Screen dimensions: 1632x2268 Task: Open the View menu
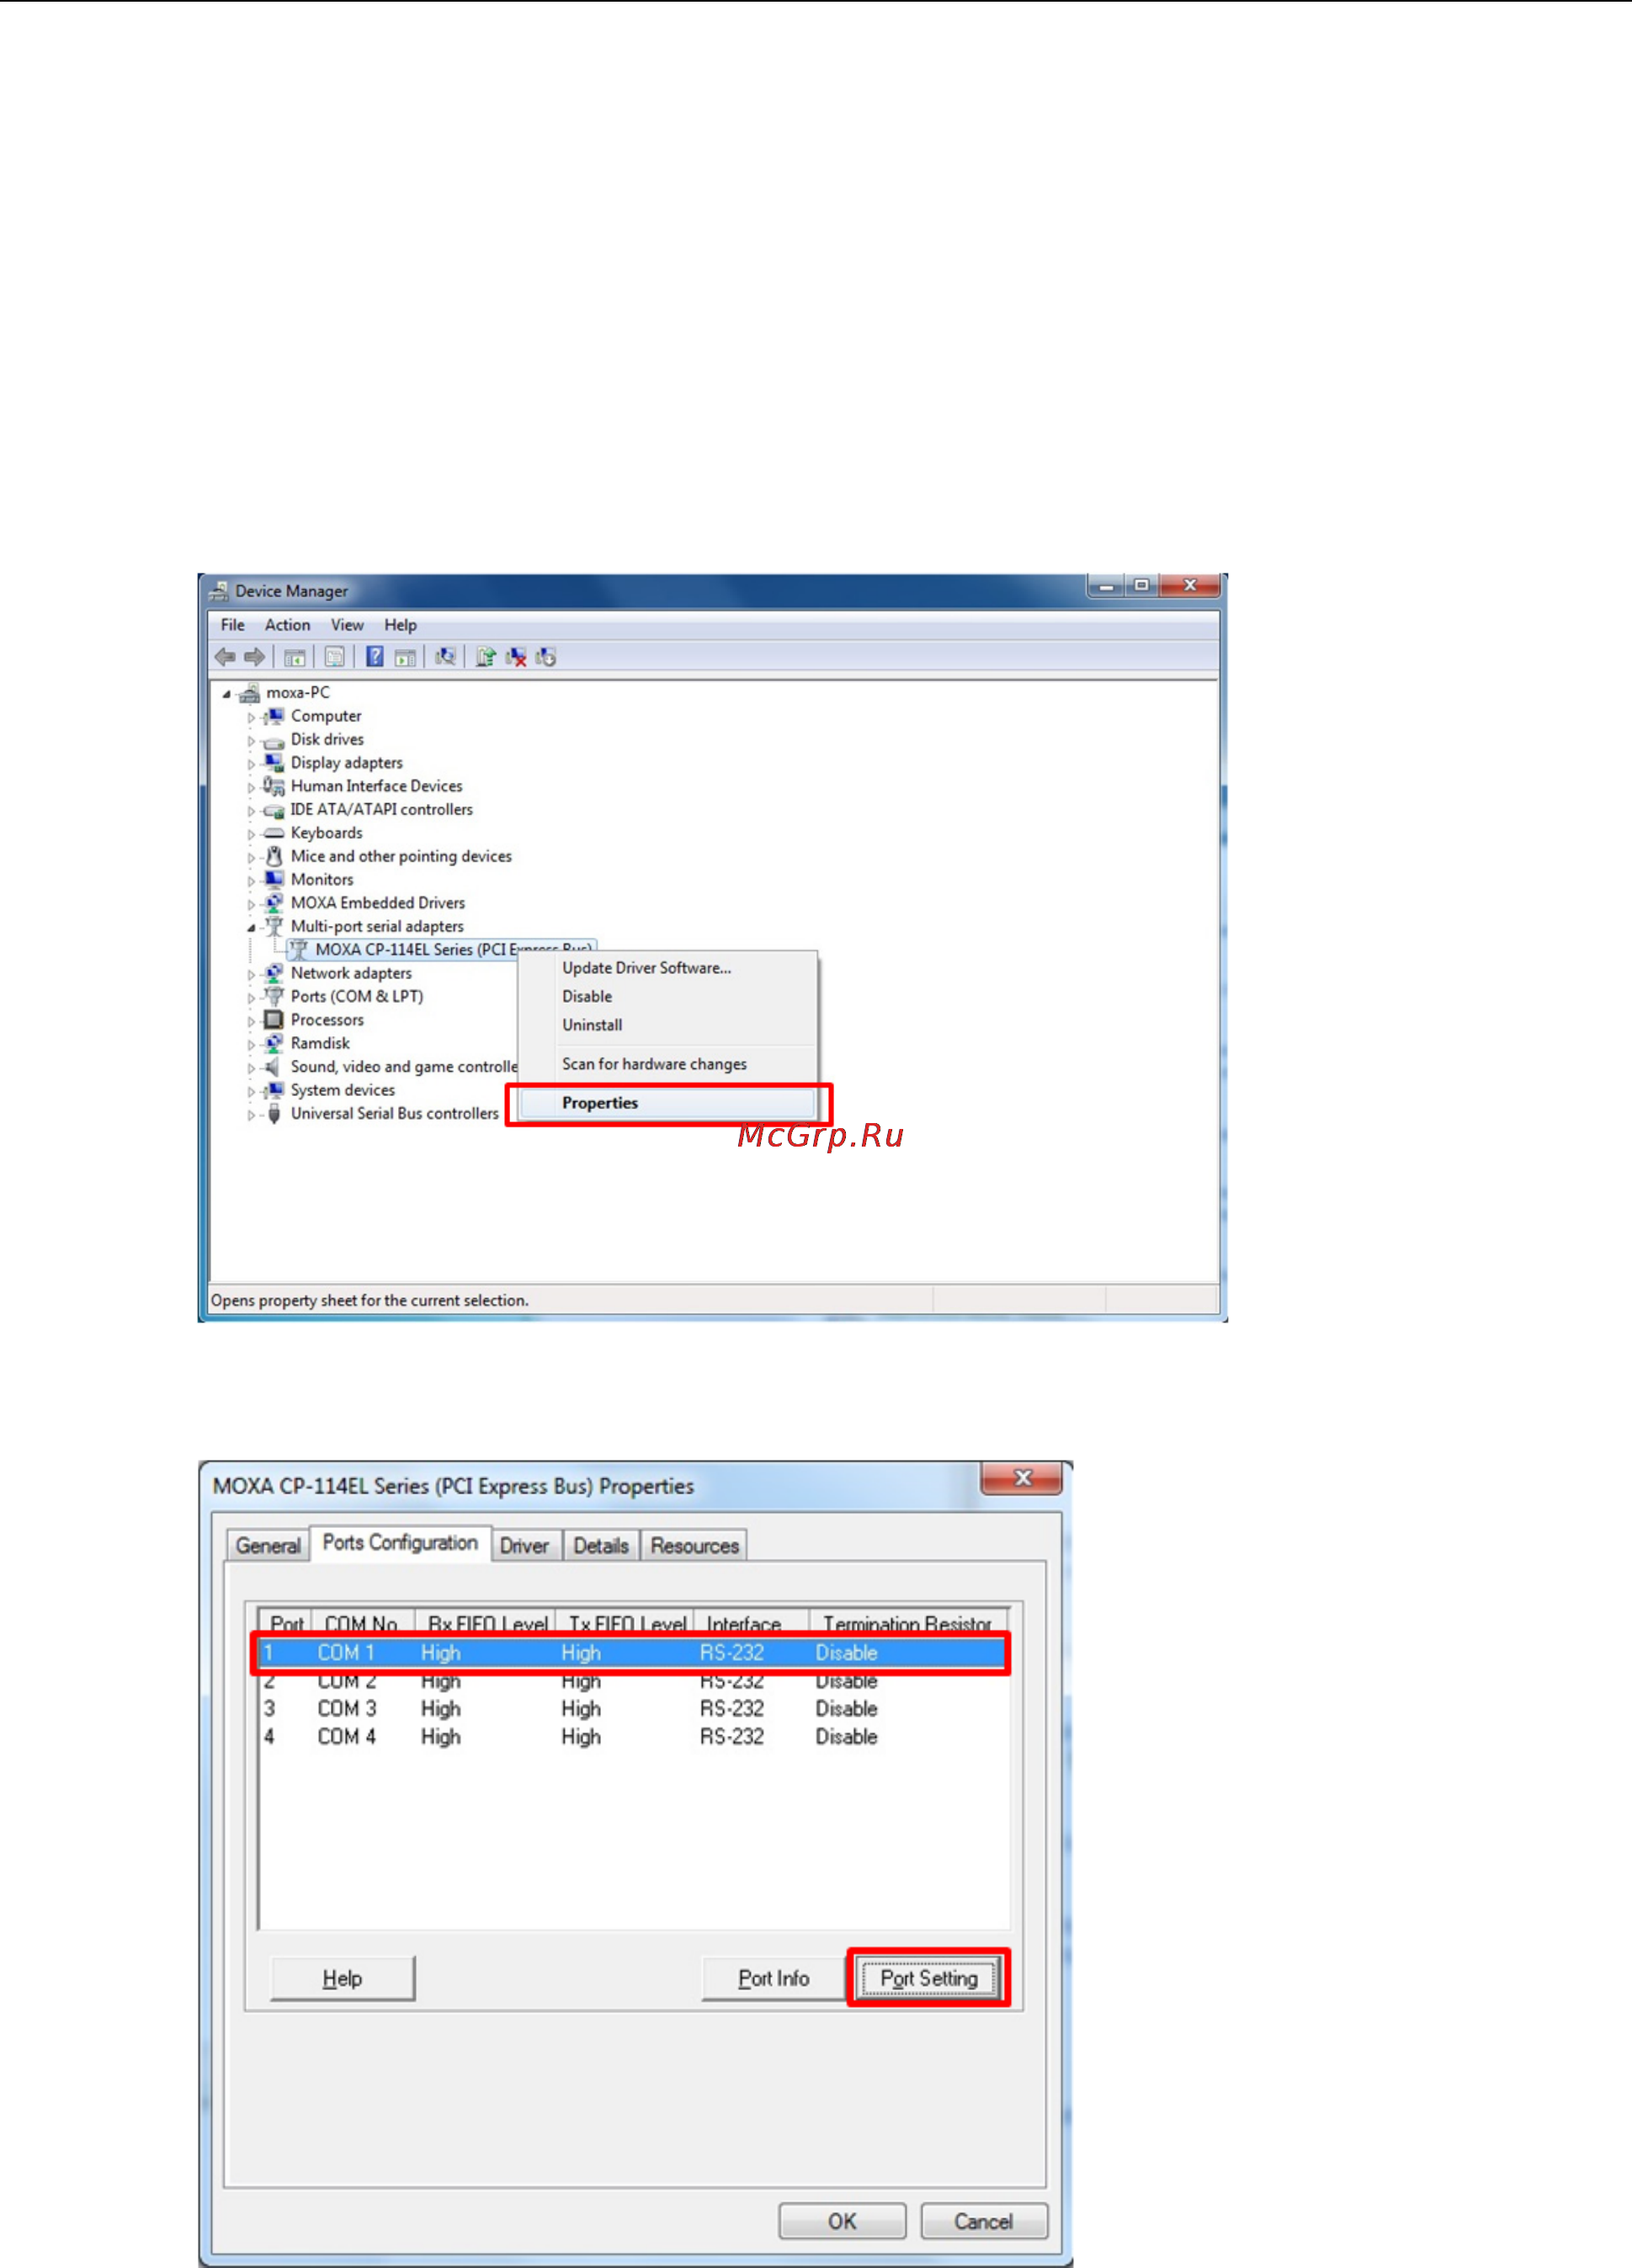[347, 625]
